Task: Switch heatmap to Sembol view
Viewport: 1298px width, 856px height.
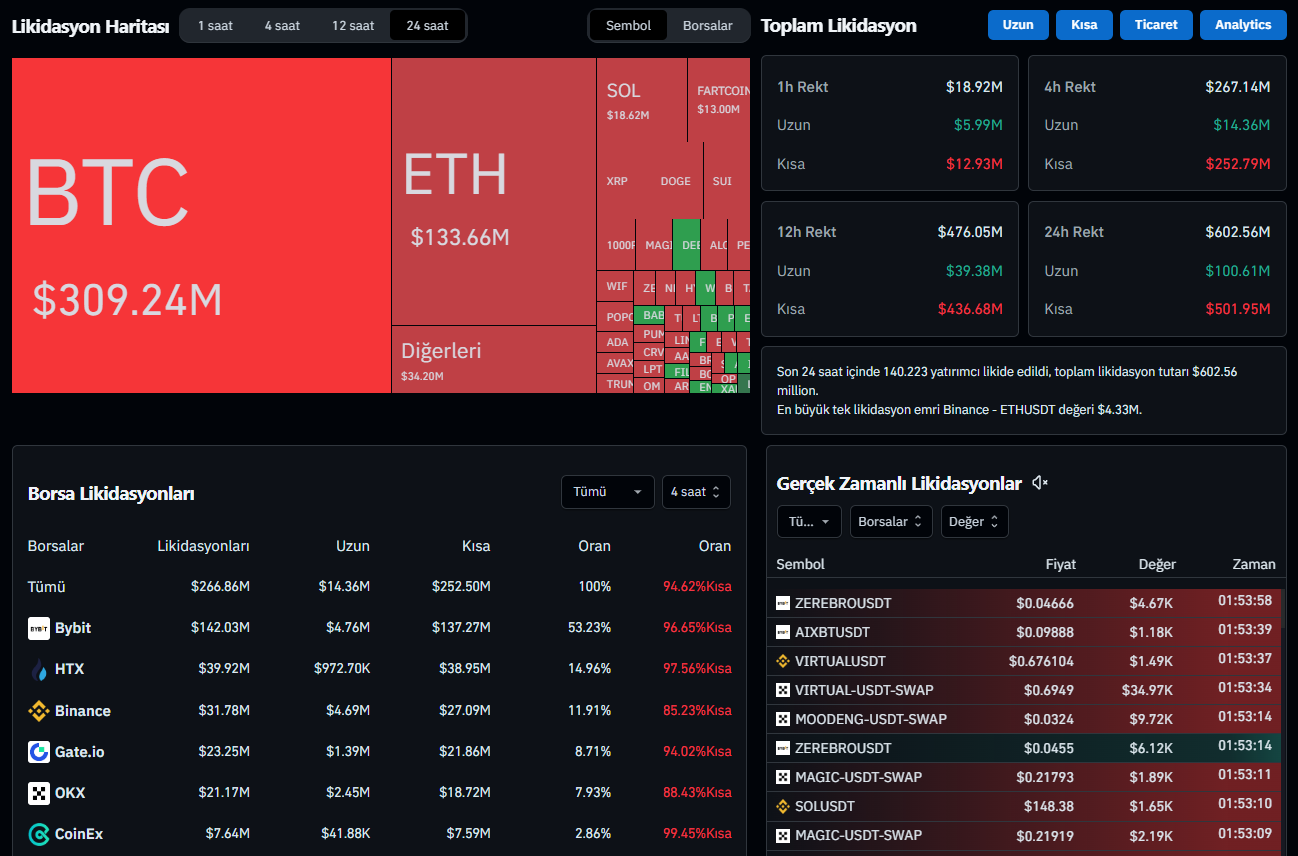Action: click(628, 26)
